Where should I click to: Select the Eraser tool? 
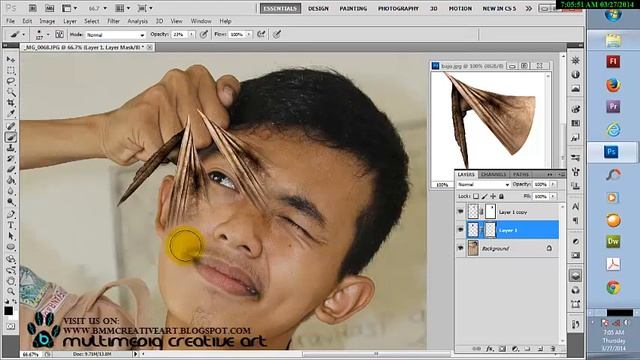point(11,169)
